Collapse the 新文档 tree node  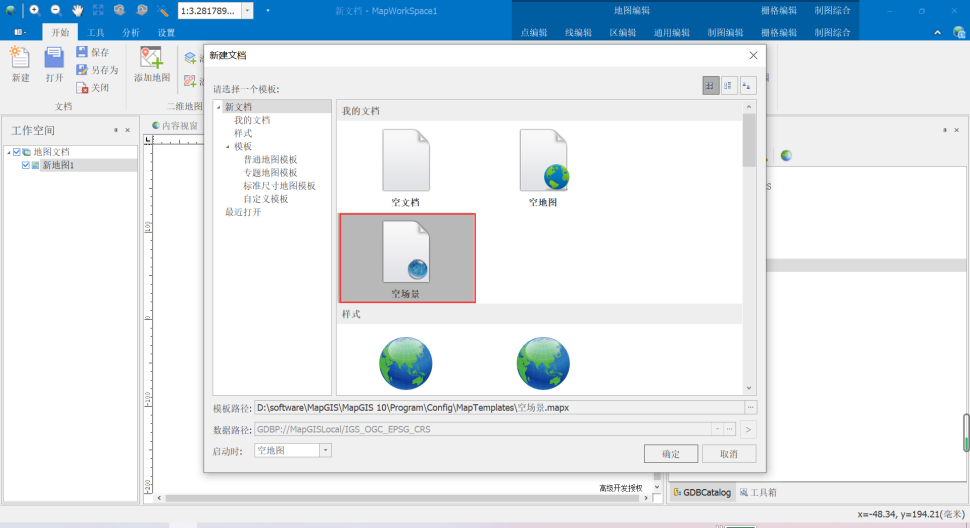pos(218,107)
